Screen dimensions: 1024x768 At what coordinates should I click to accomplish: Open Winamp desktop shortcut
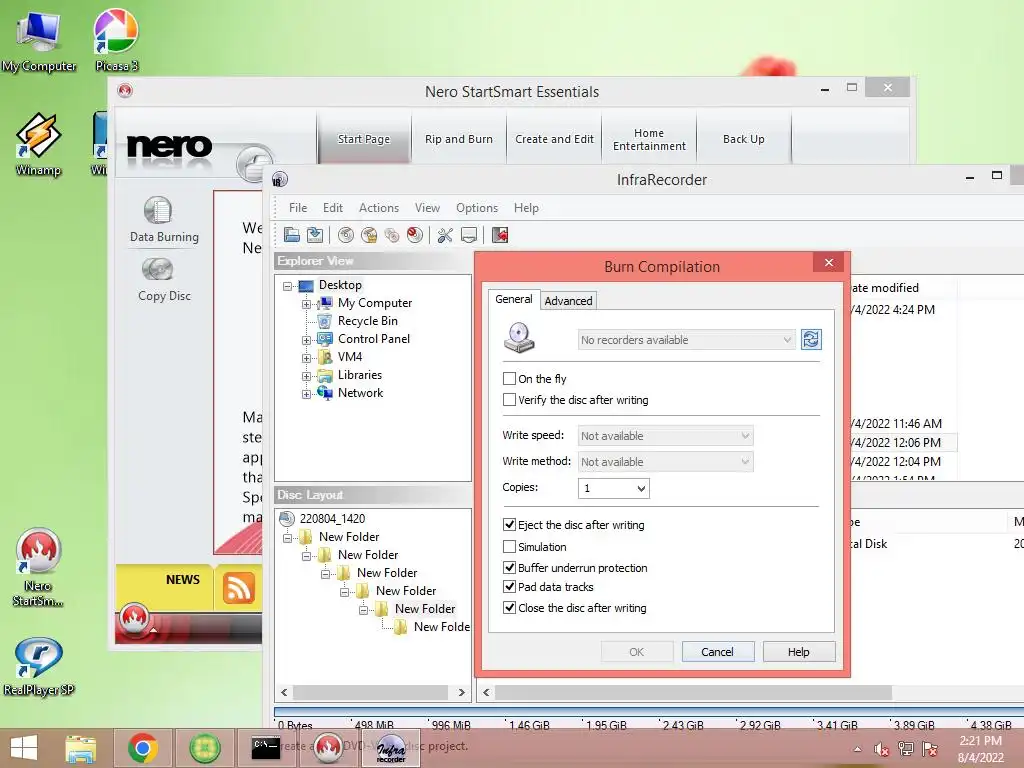pyautogui.click(x=39, y=145)
